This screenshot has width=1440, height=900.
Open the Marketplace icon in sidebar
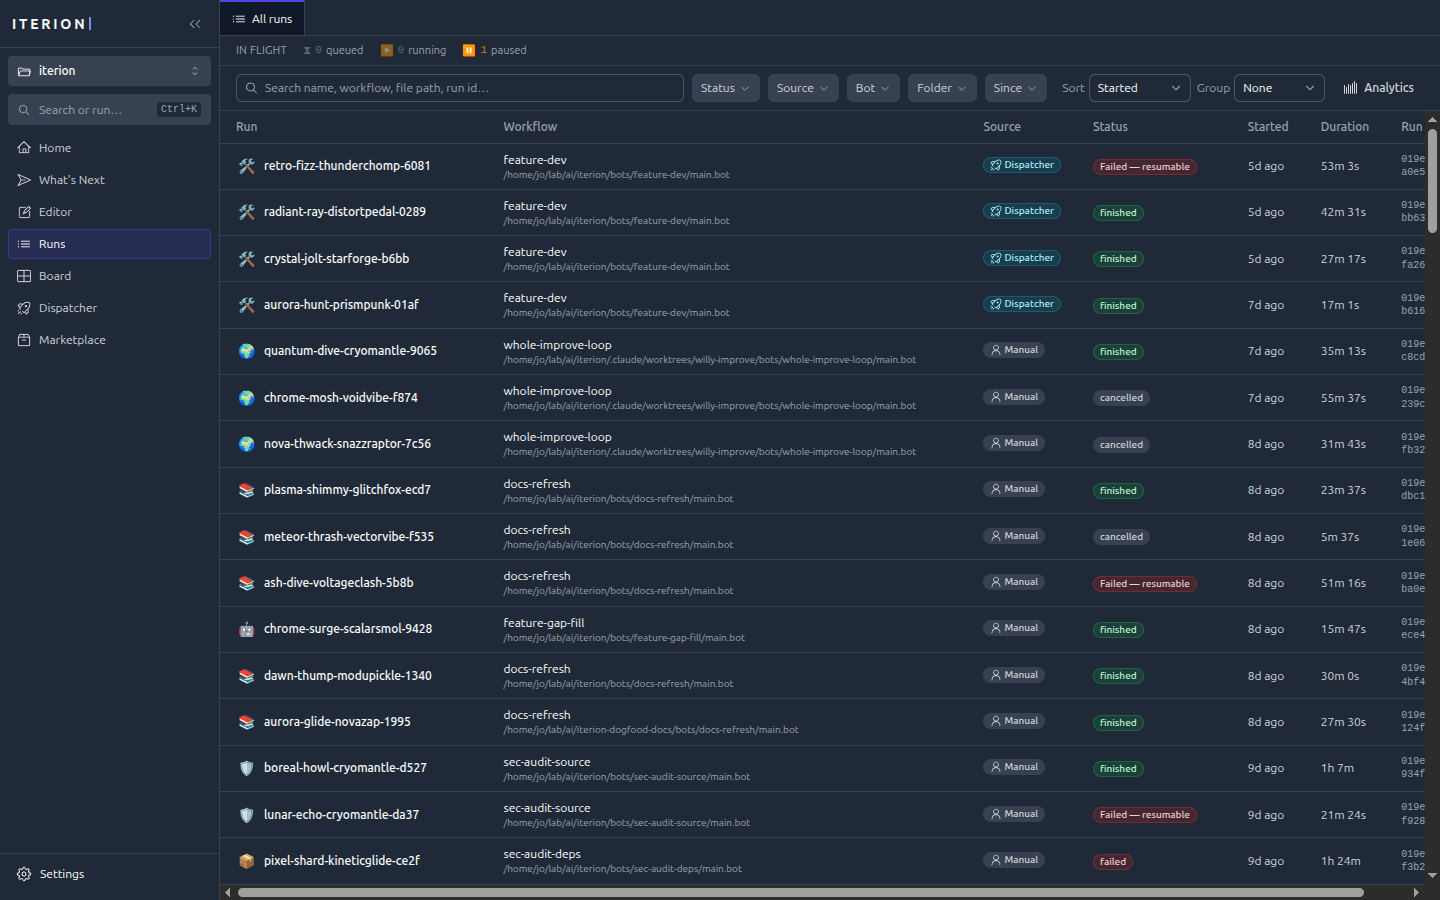pos(24,340)
